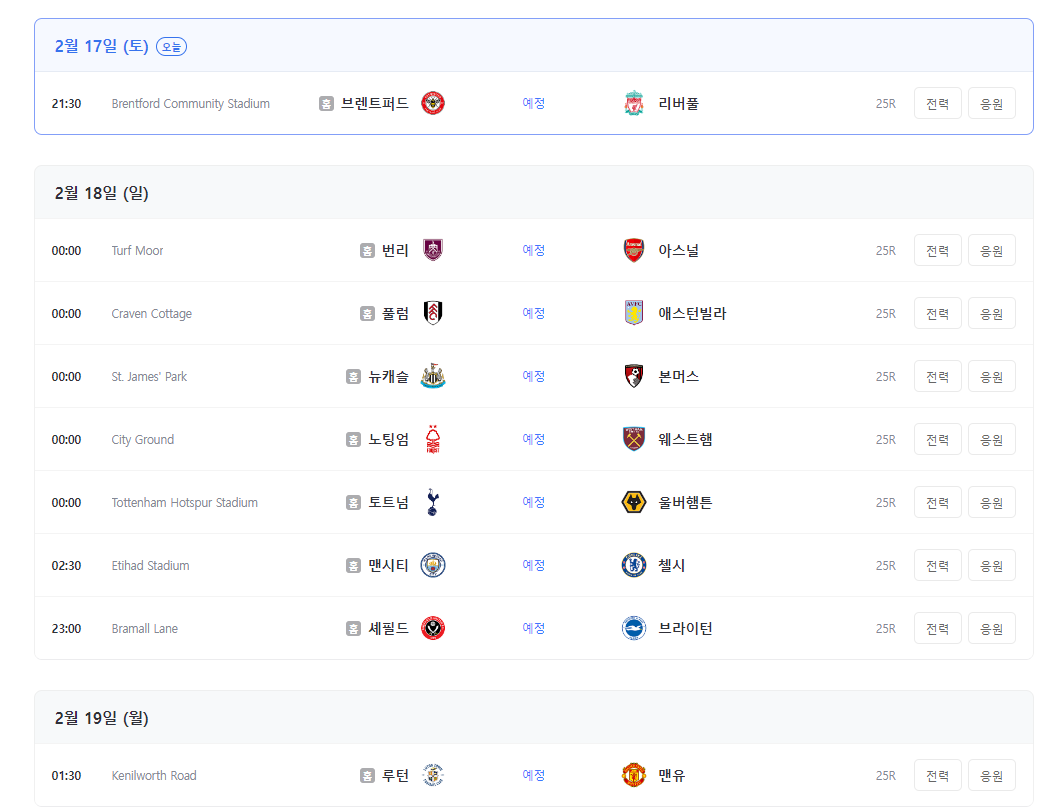
Task: Click the Aston Villa crest icon
Action: click(633, 313)
